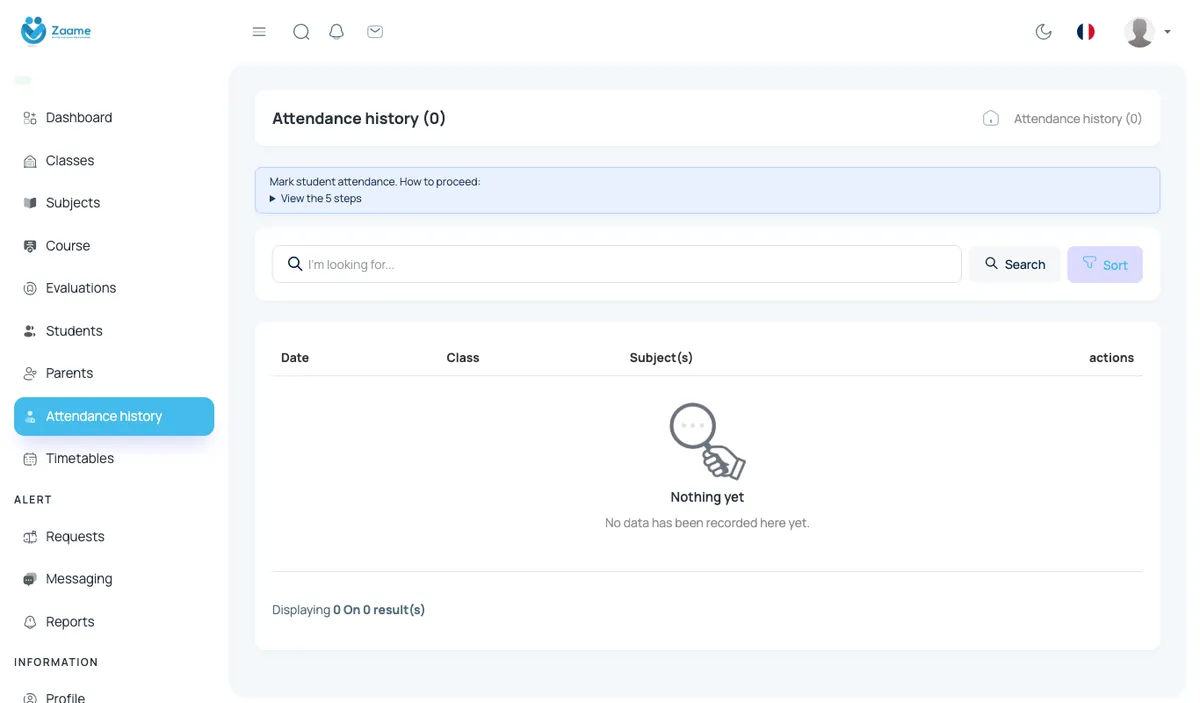Image resolution: width=1200 pixels, height=703 pixels.
Task: Click the Attendance history (0) breadcrumb link
Action: click(x=1078, y=119)
